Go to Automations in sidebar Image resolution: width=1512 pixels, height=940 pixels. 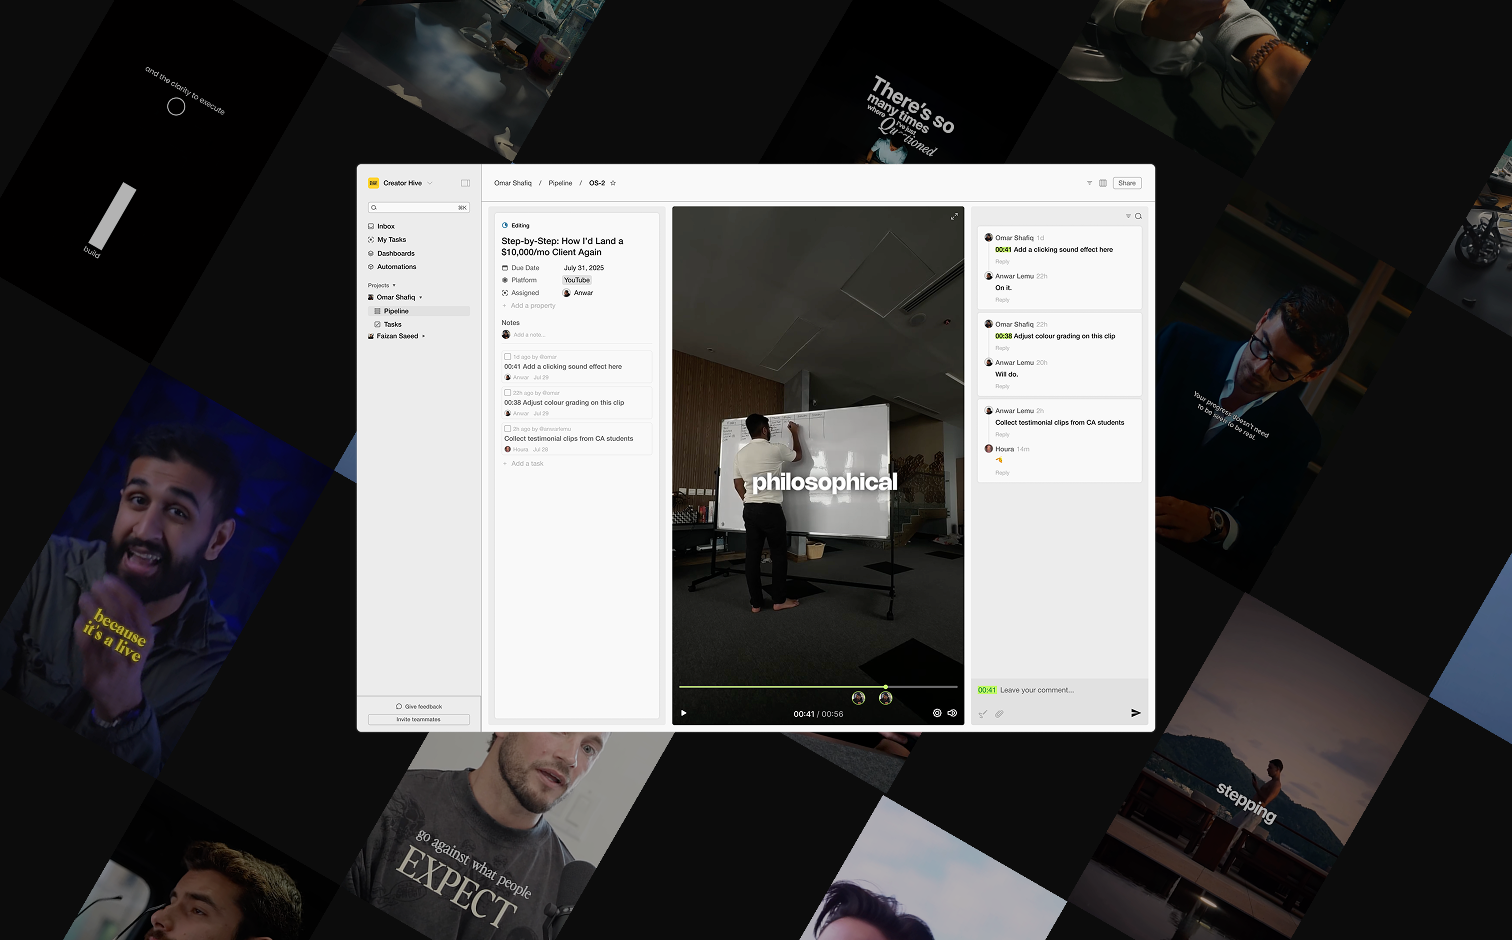(x=396, y=267)
